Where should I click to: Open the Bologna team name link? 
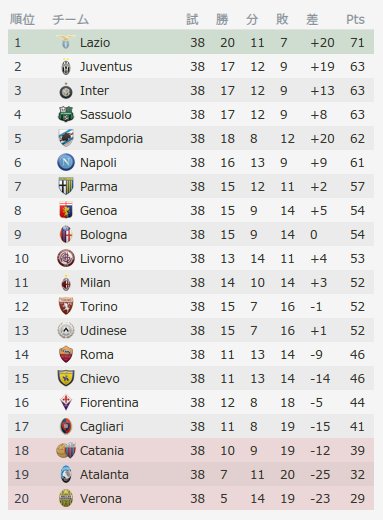[103, 235]
